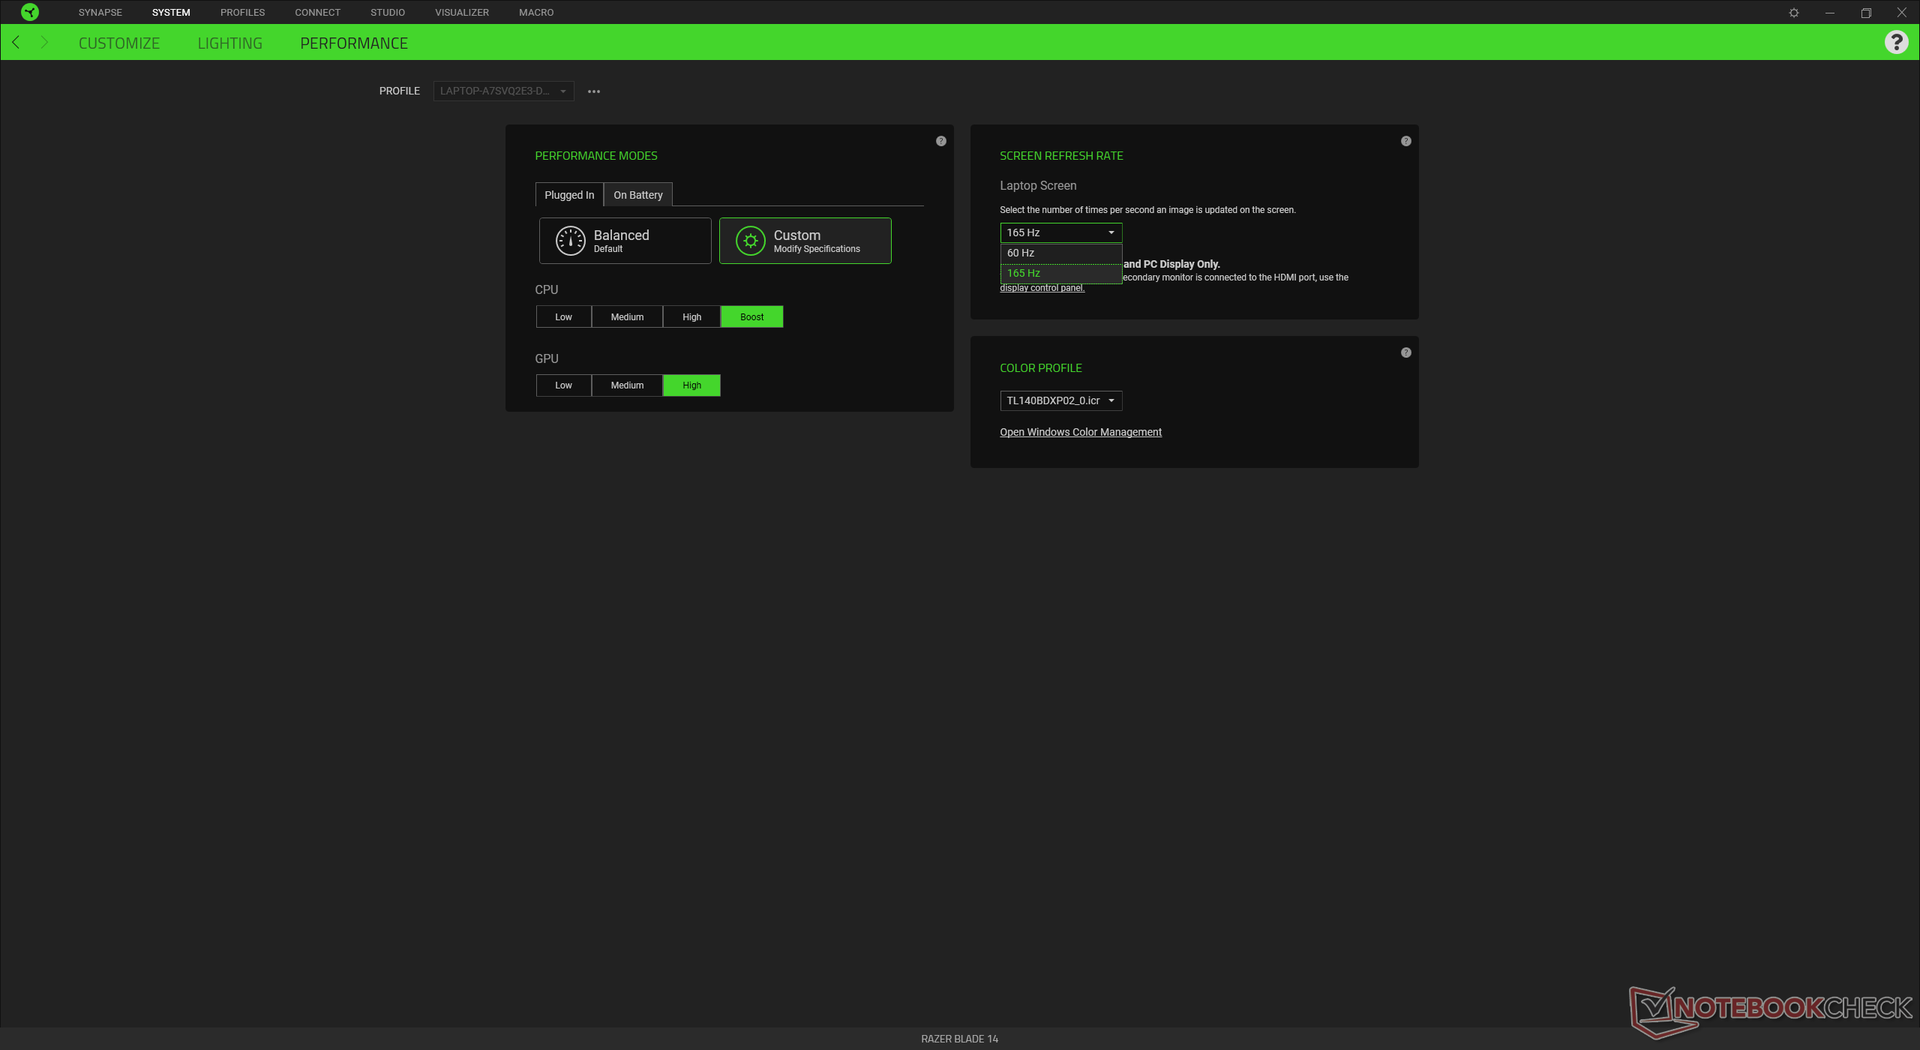Viewport: 1920px width, 1050px height.
Task: Set CPU to Medium
Action: point(627,317)
